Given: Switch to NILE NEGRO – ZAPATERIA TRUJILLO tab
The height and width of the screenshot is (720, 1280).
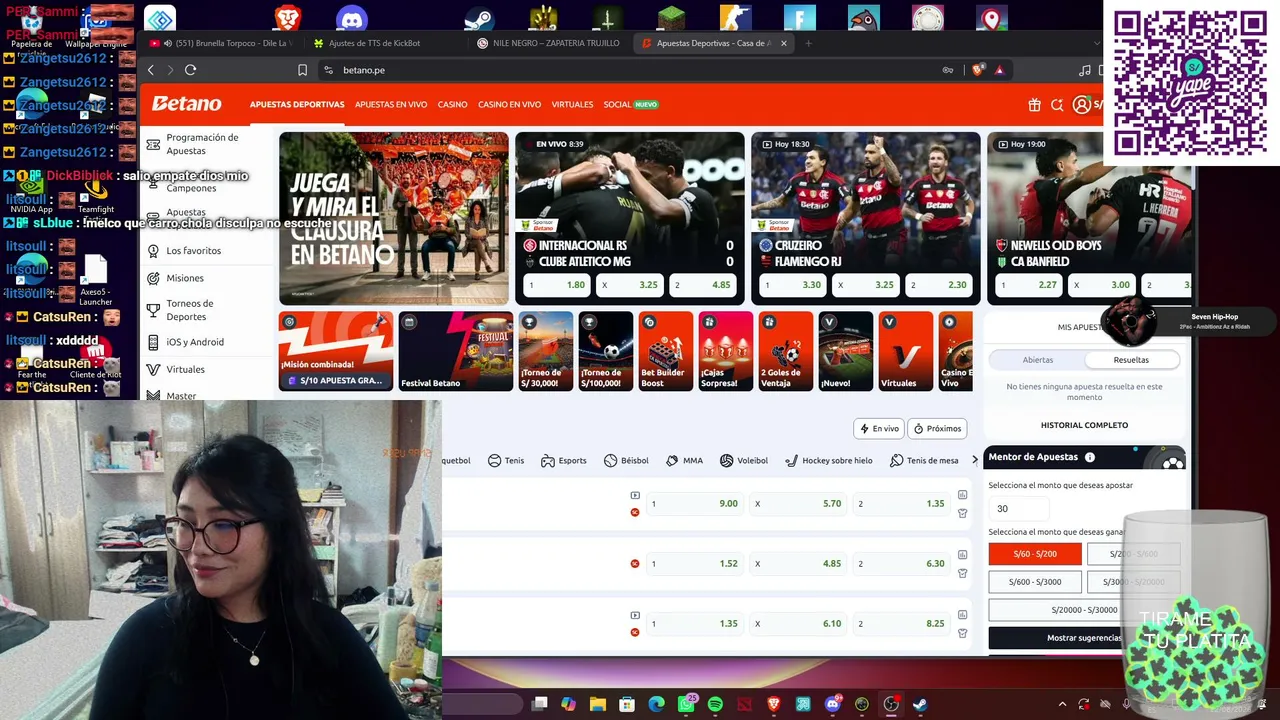Looking at the screenshot, I should [548, 43].
